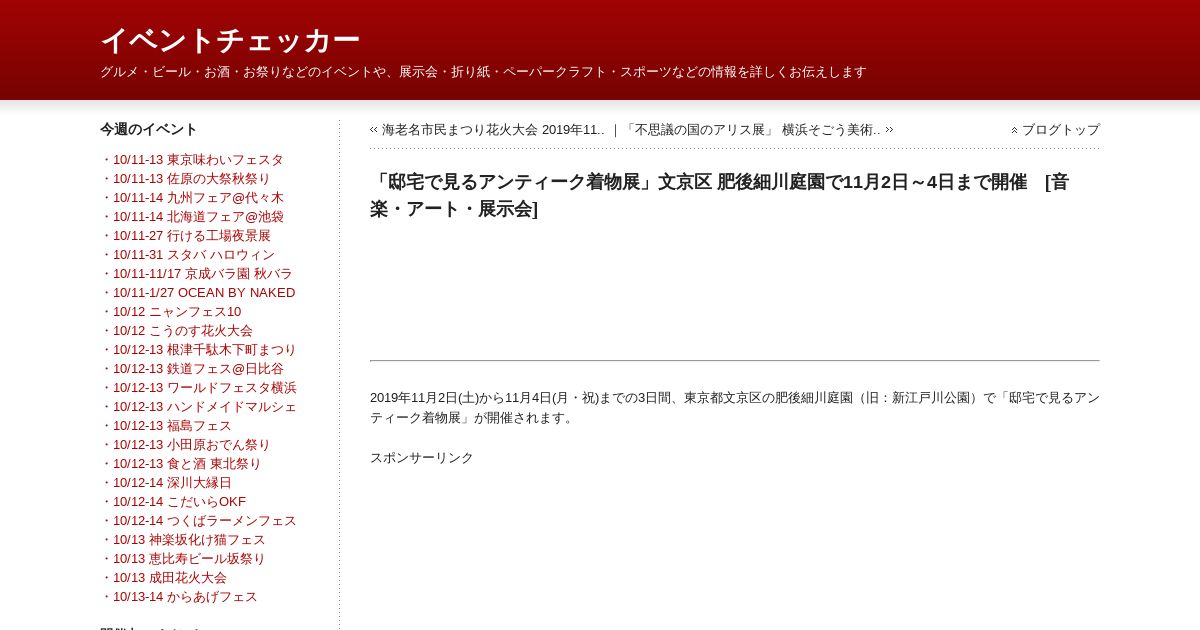
Task: Open 10/12-13 ワールドフェスタ横浜 event
Action: point(205,388)
